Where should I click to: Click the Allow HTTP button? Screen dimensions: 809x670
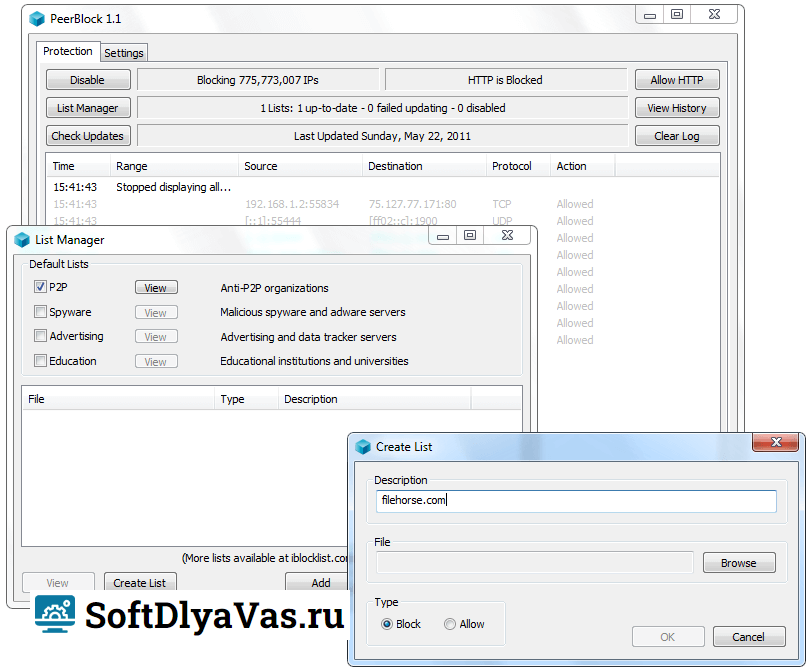point(677,80)
